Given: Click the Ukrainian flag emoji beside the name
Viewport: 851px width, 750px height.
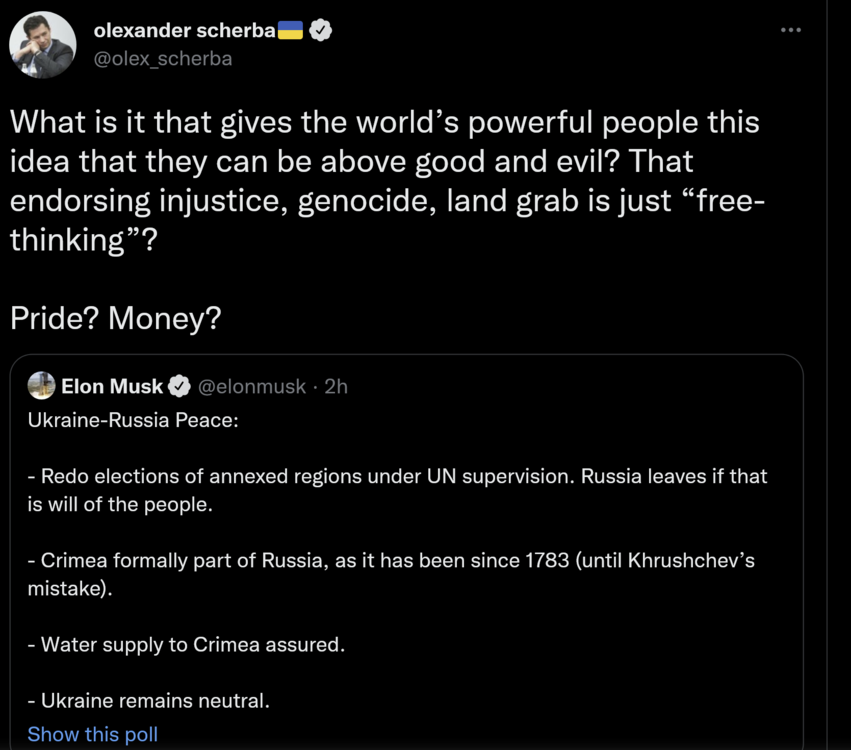Looking at the screenshot, I should (x=290, y=31).
